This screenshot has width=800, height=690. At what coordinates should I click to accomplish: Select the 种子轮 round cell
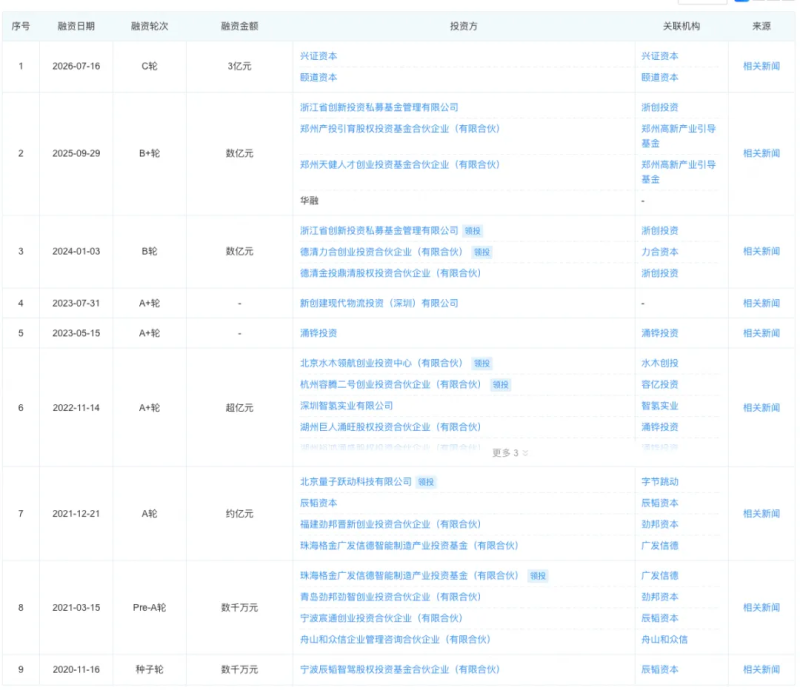click(149, 670)
